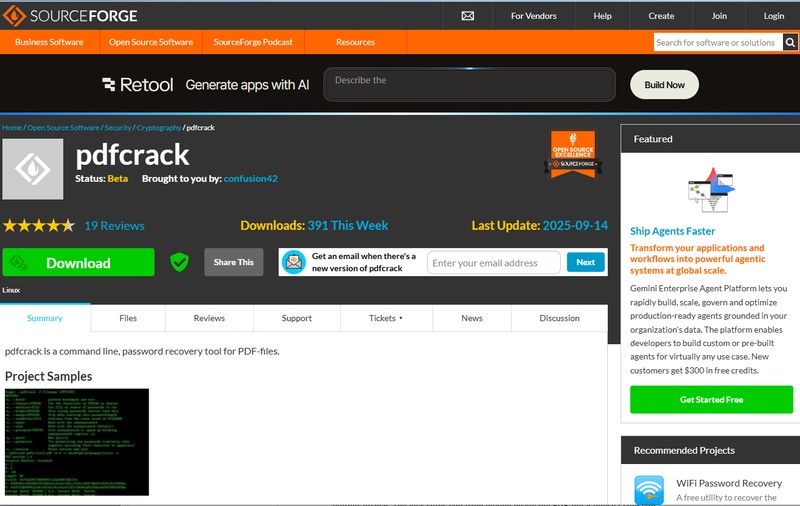Open the Files tab
The image size is (800, 506).
[128, 318]
